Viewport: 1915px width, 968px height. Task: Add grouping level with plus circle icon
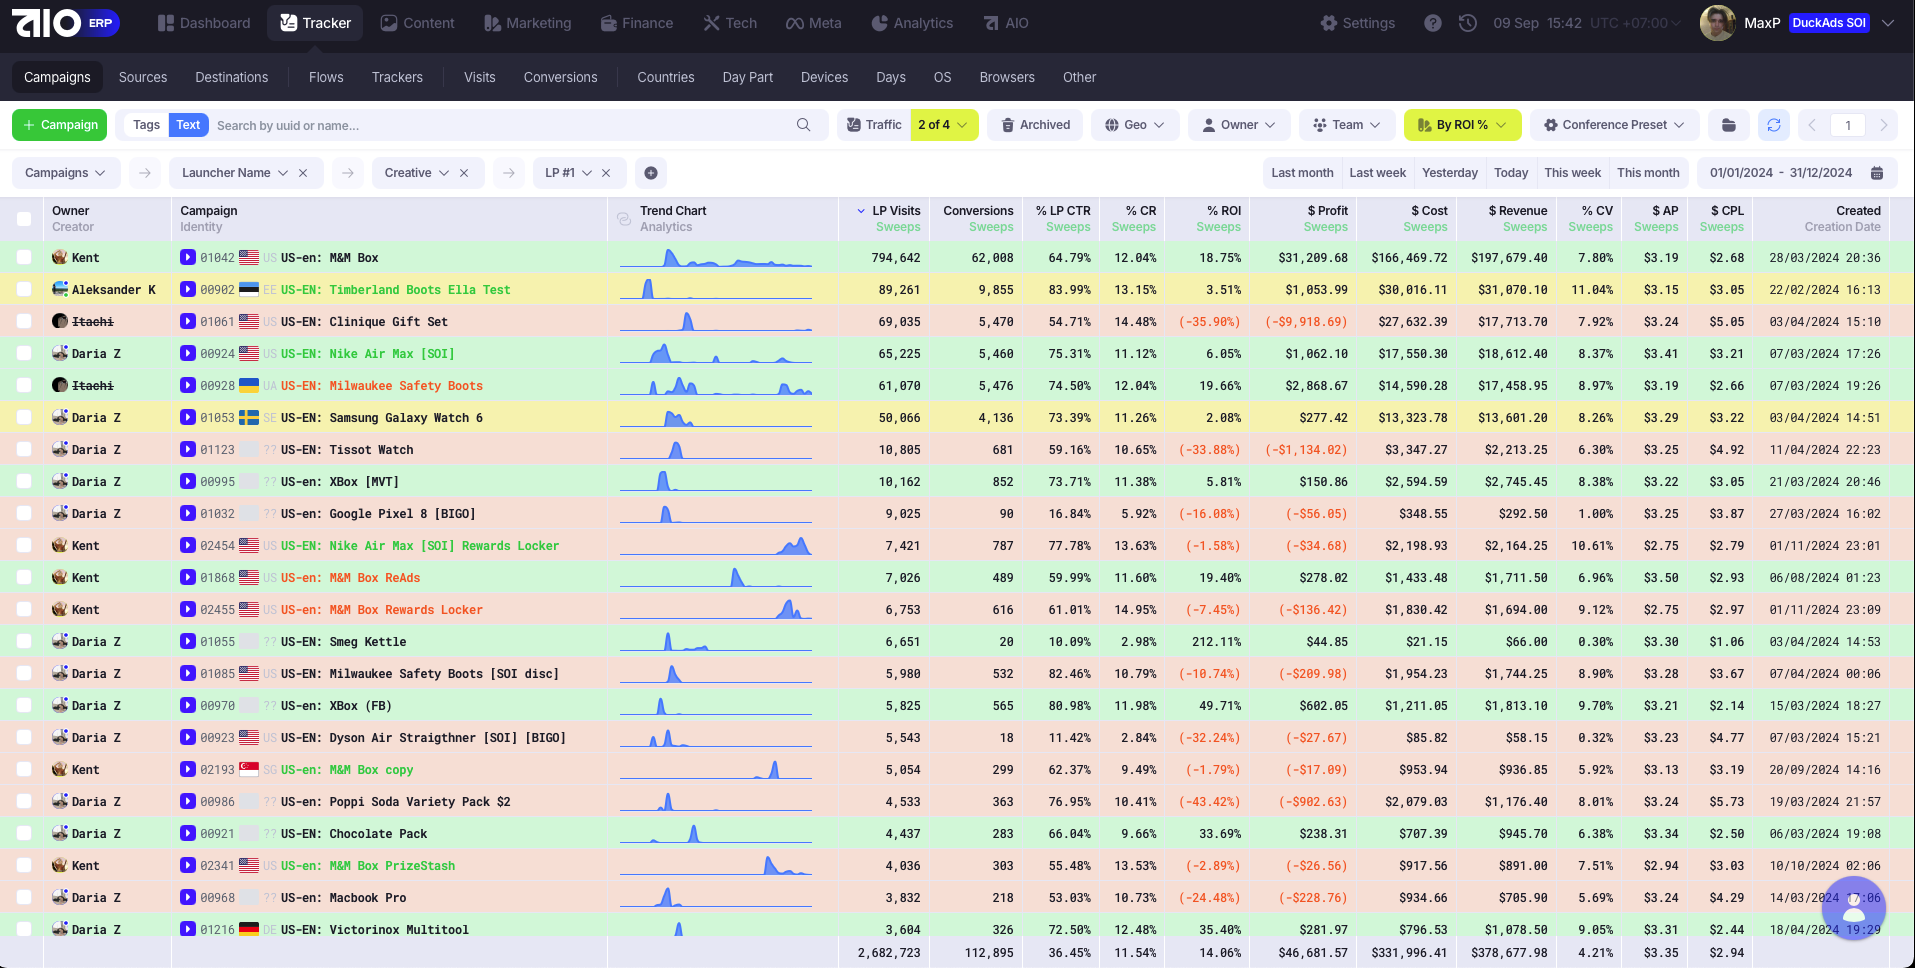pyautogui.click(x=651, y=173)
